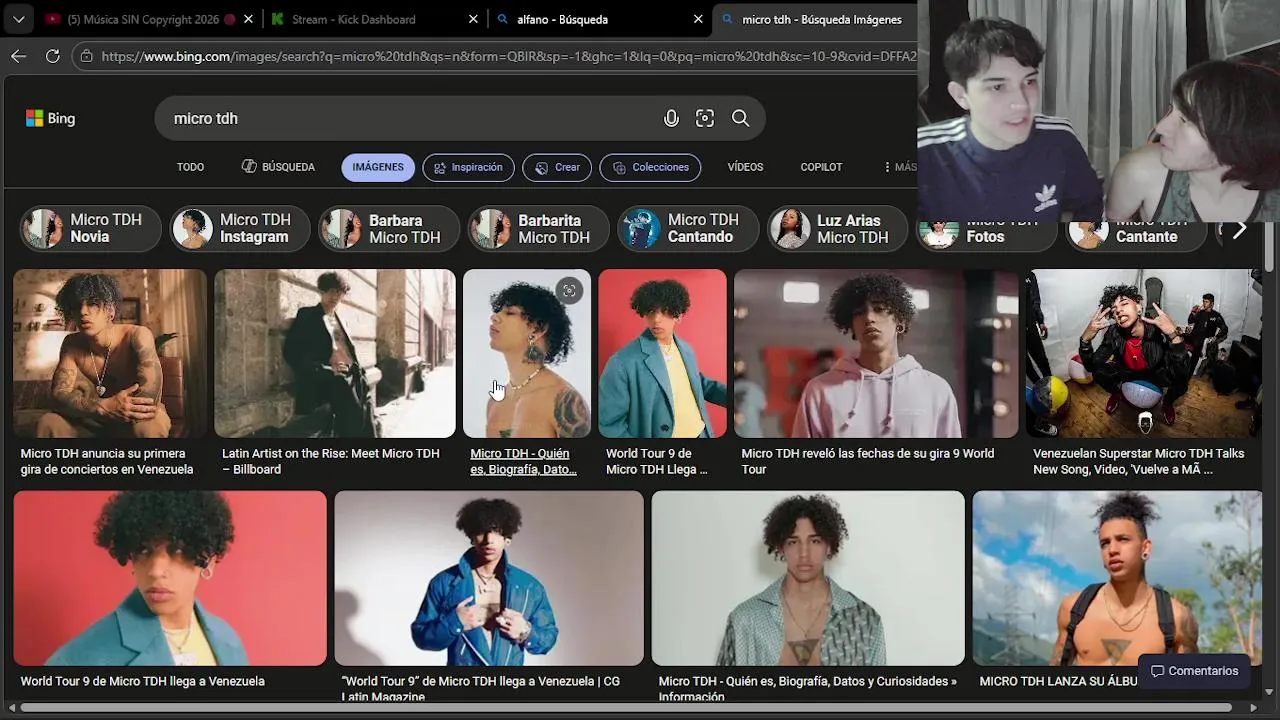Open Billboard Latin Artist on the Rise thumbnail

[x=335, y=353]
